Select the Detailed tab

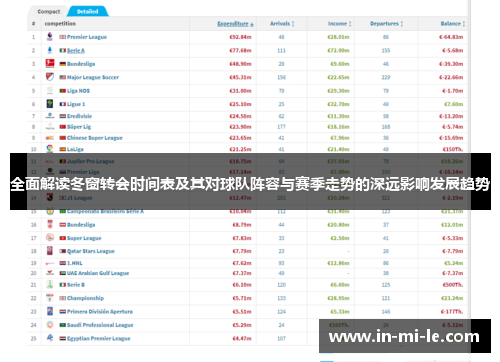click(x=88, y=11)
